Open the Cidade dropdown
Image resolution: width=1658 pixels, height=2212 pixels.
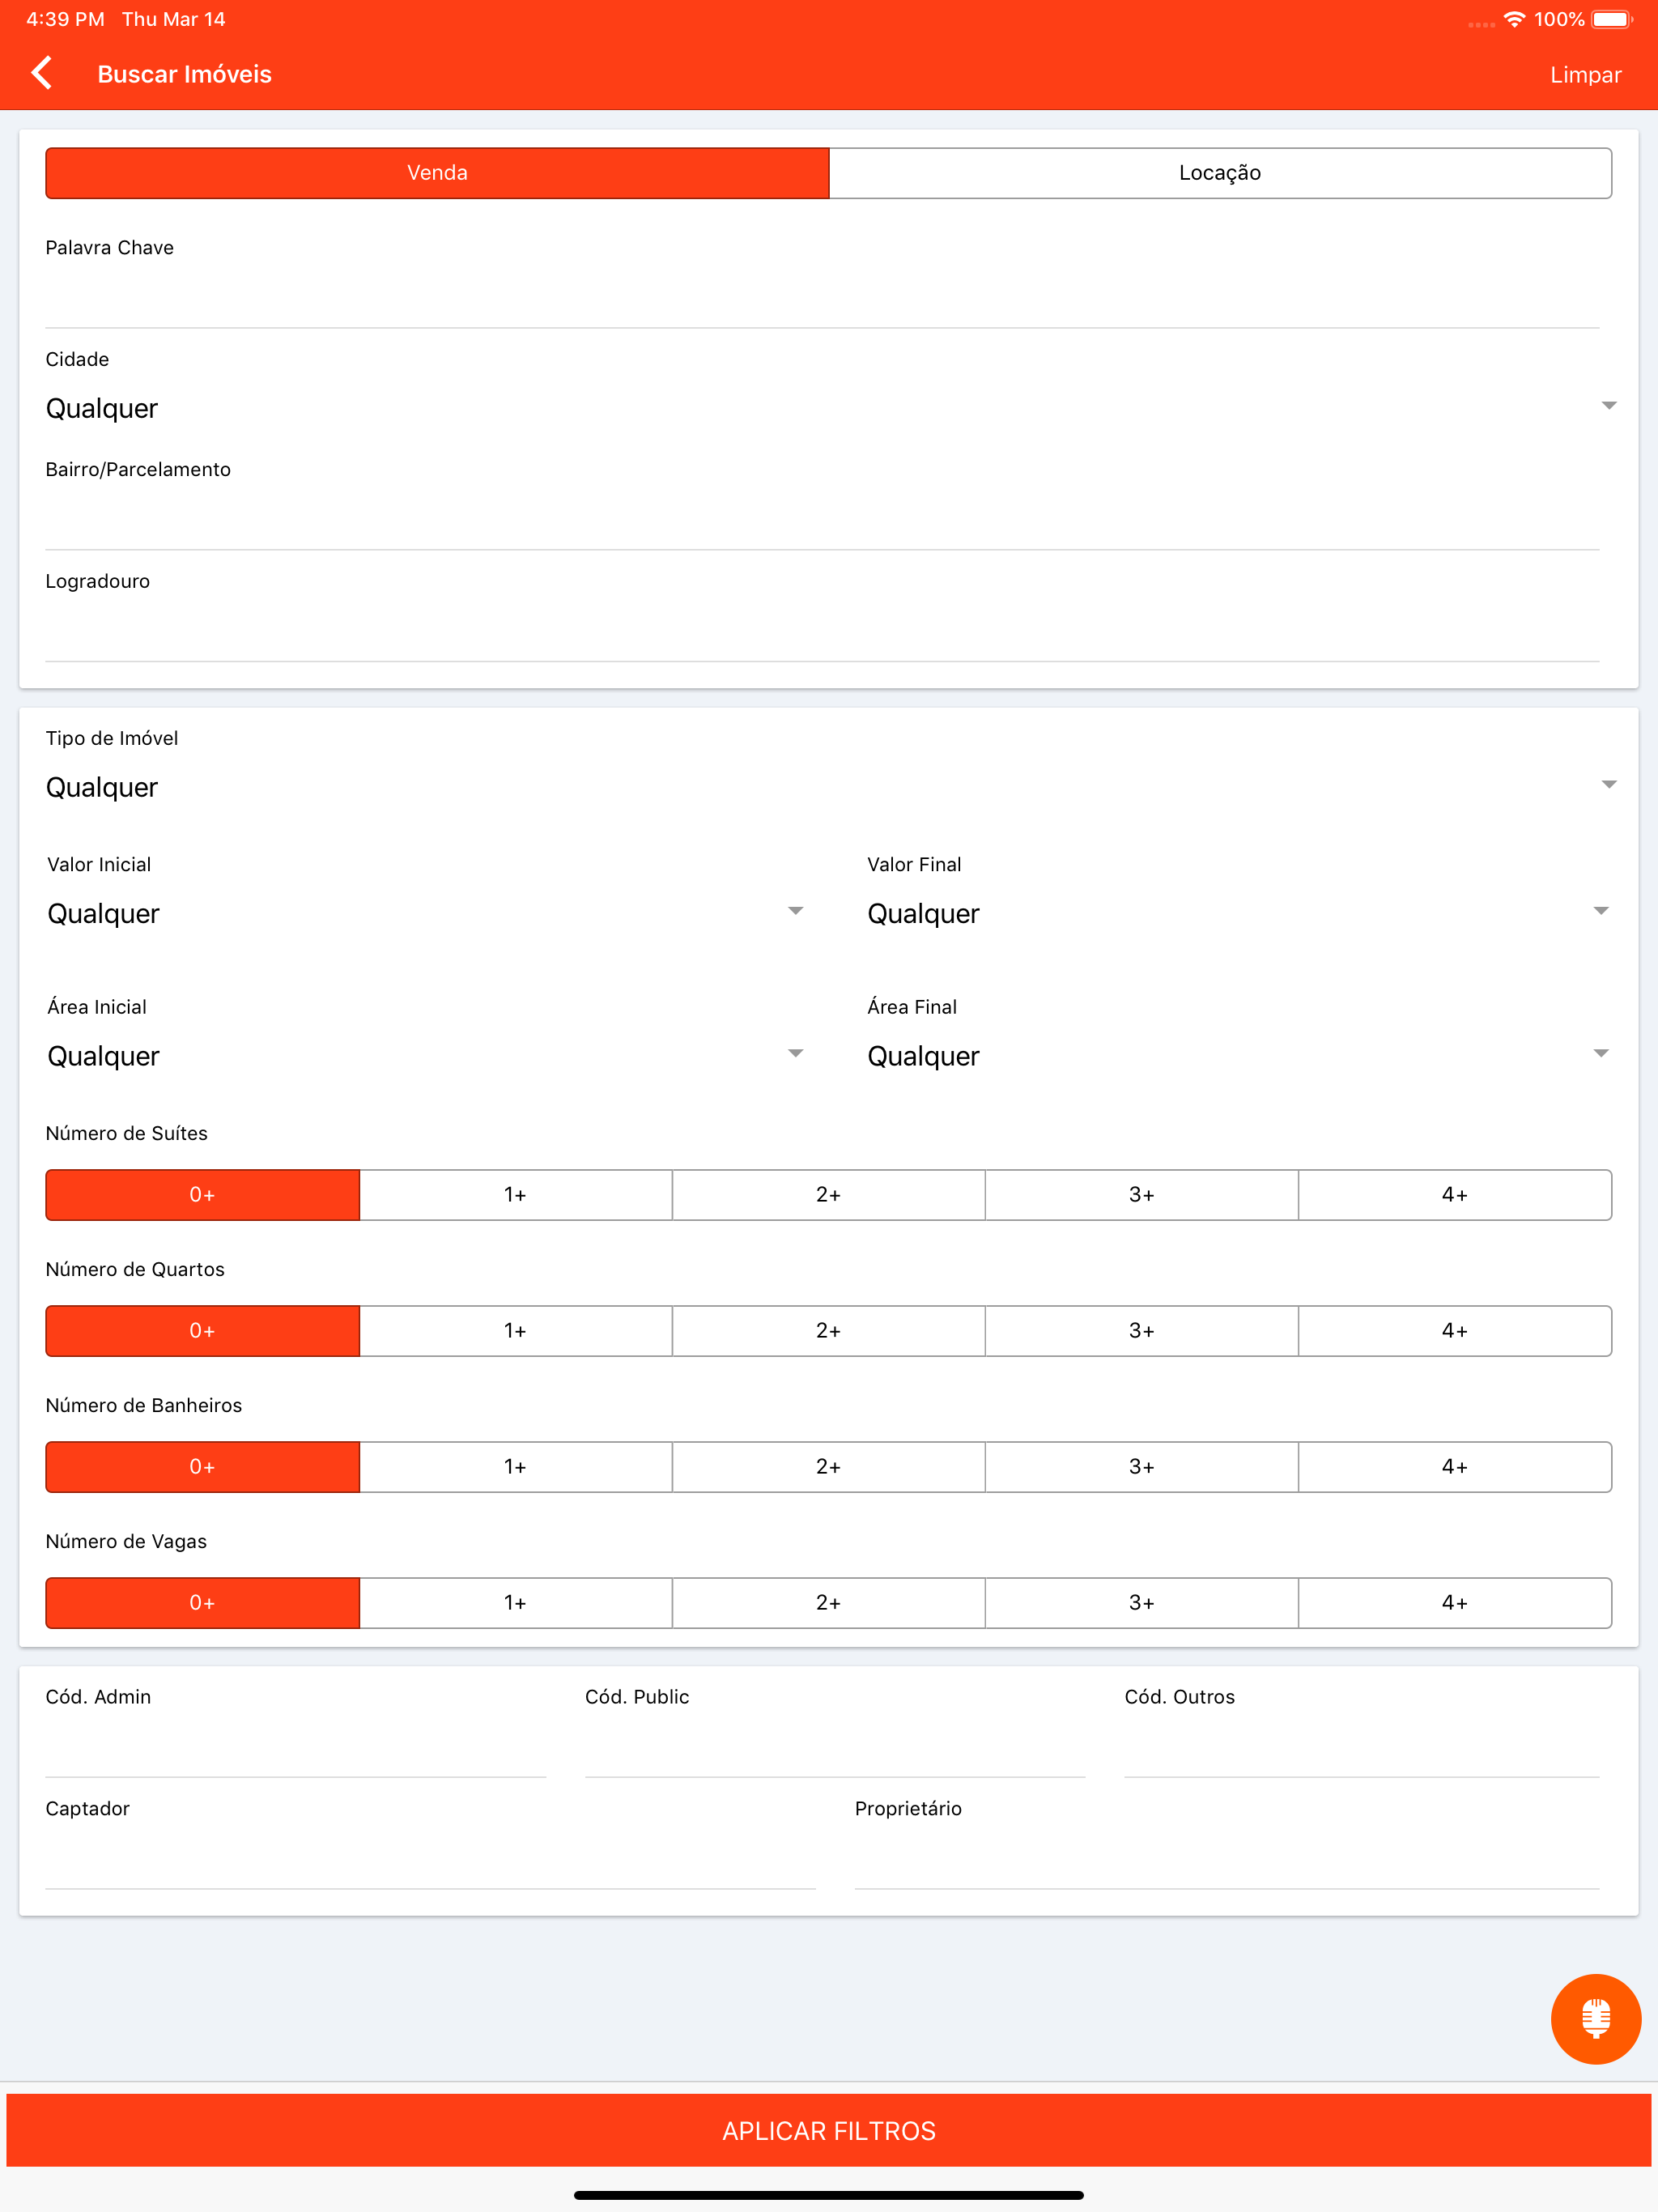tap(829, 408)
